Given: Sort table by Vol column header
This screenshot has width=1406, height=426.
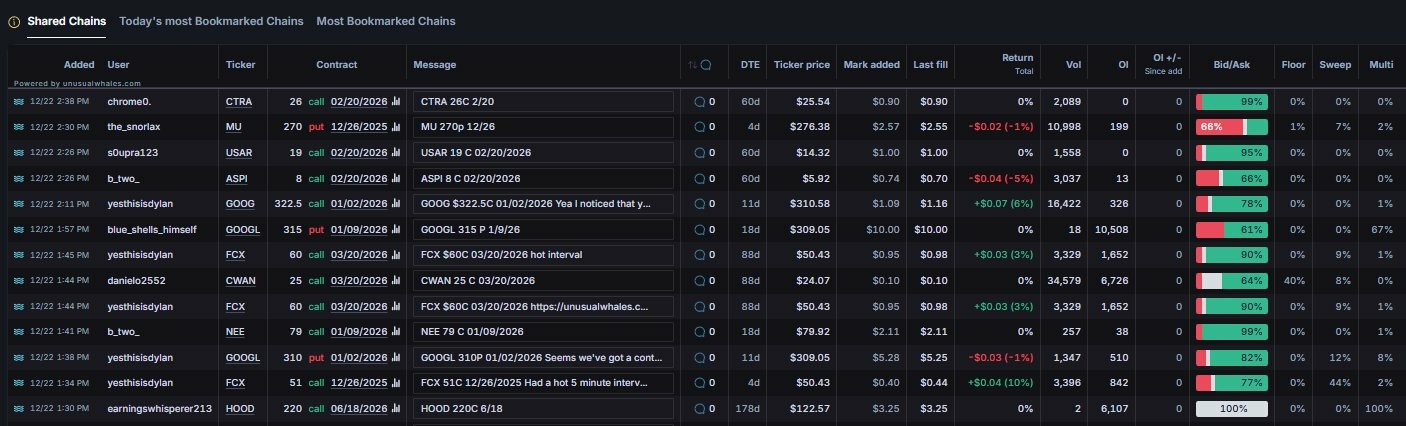Looking at the screenshot, I should coord(1073,65).
